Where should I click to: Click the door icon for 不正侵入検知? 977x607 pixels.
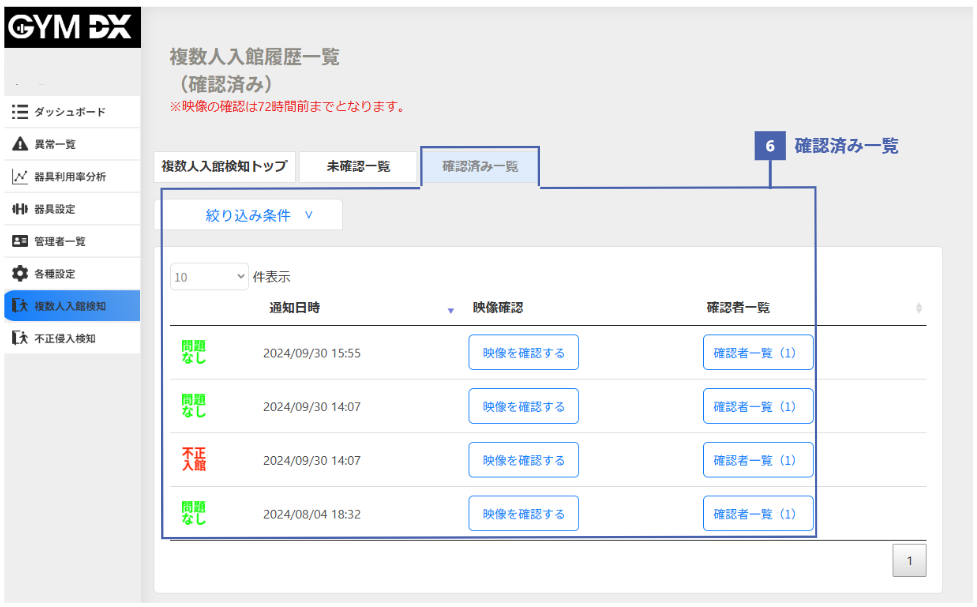(x=20, y=338)
